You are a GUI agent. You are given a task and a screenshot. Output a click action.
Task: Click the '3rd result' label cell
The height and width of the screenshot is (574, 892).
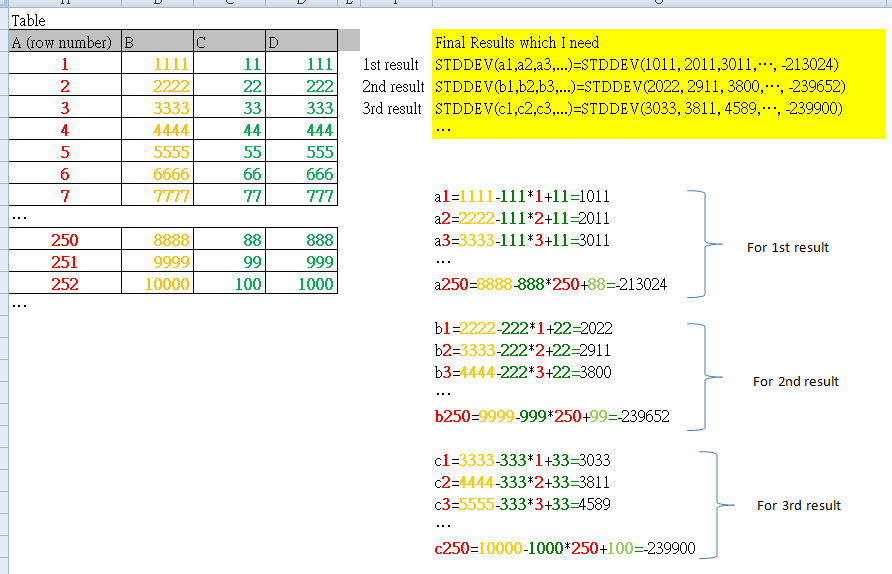tap(393, 108)
